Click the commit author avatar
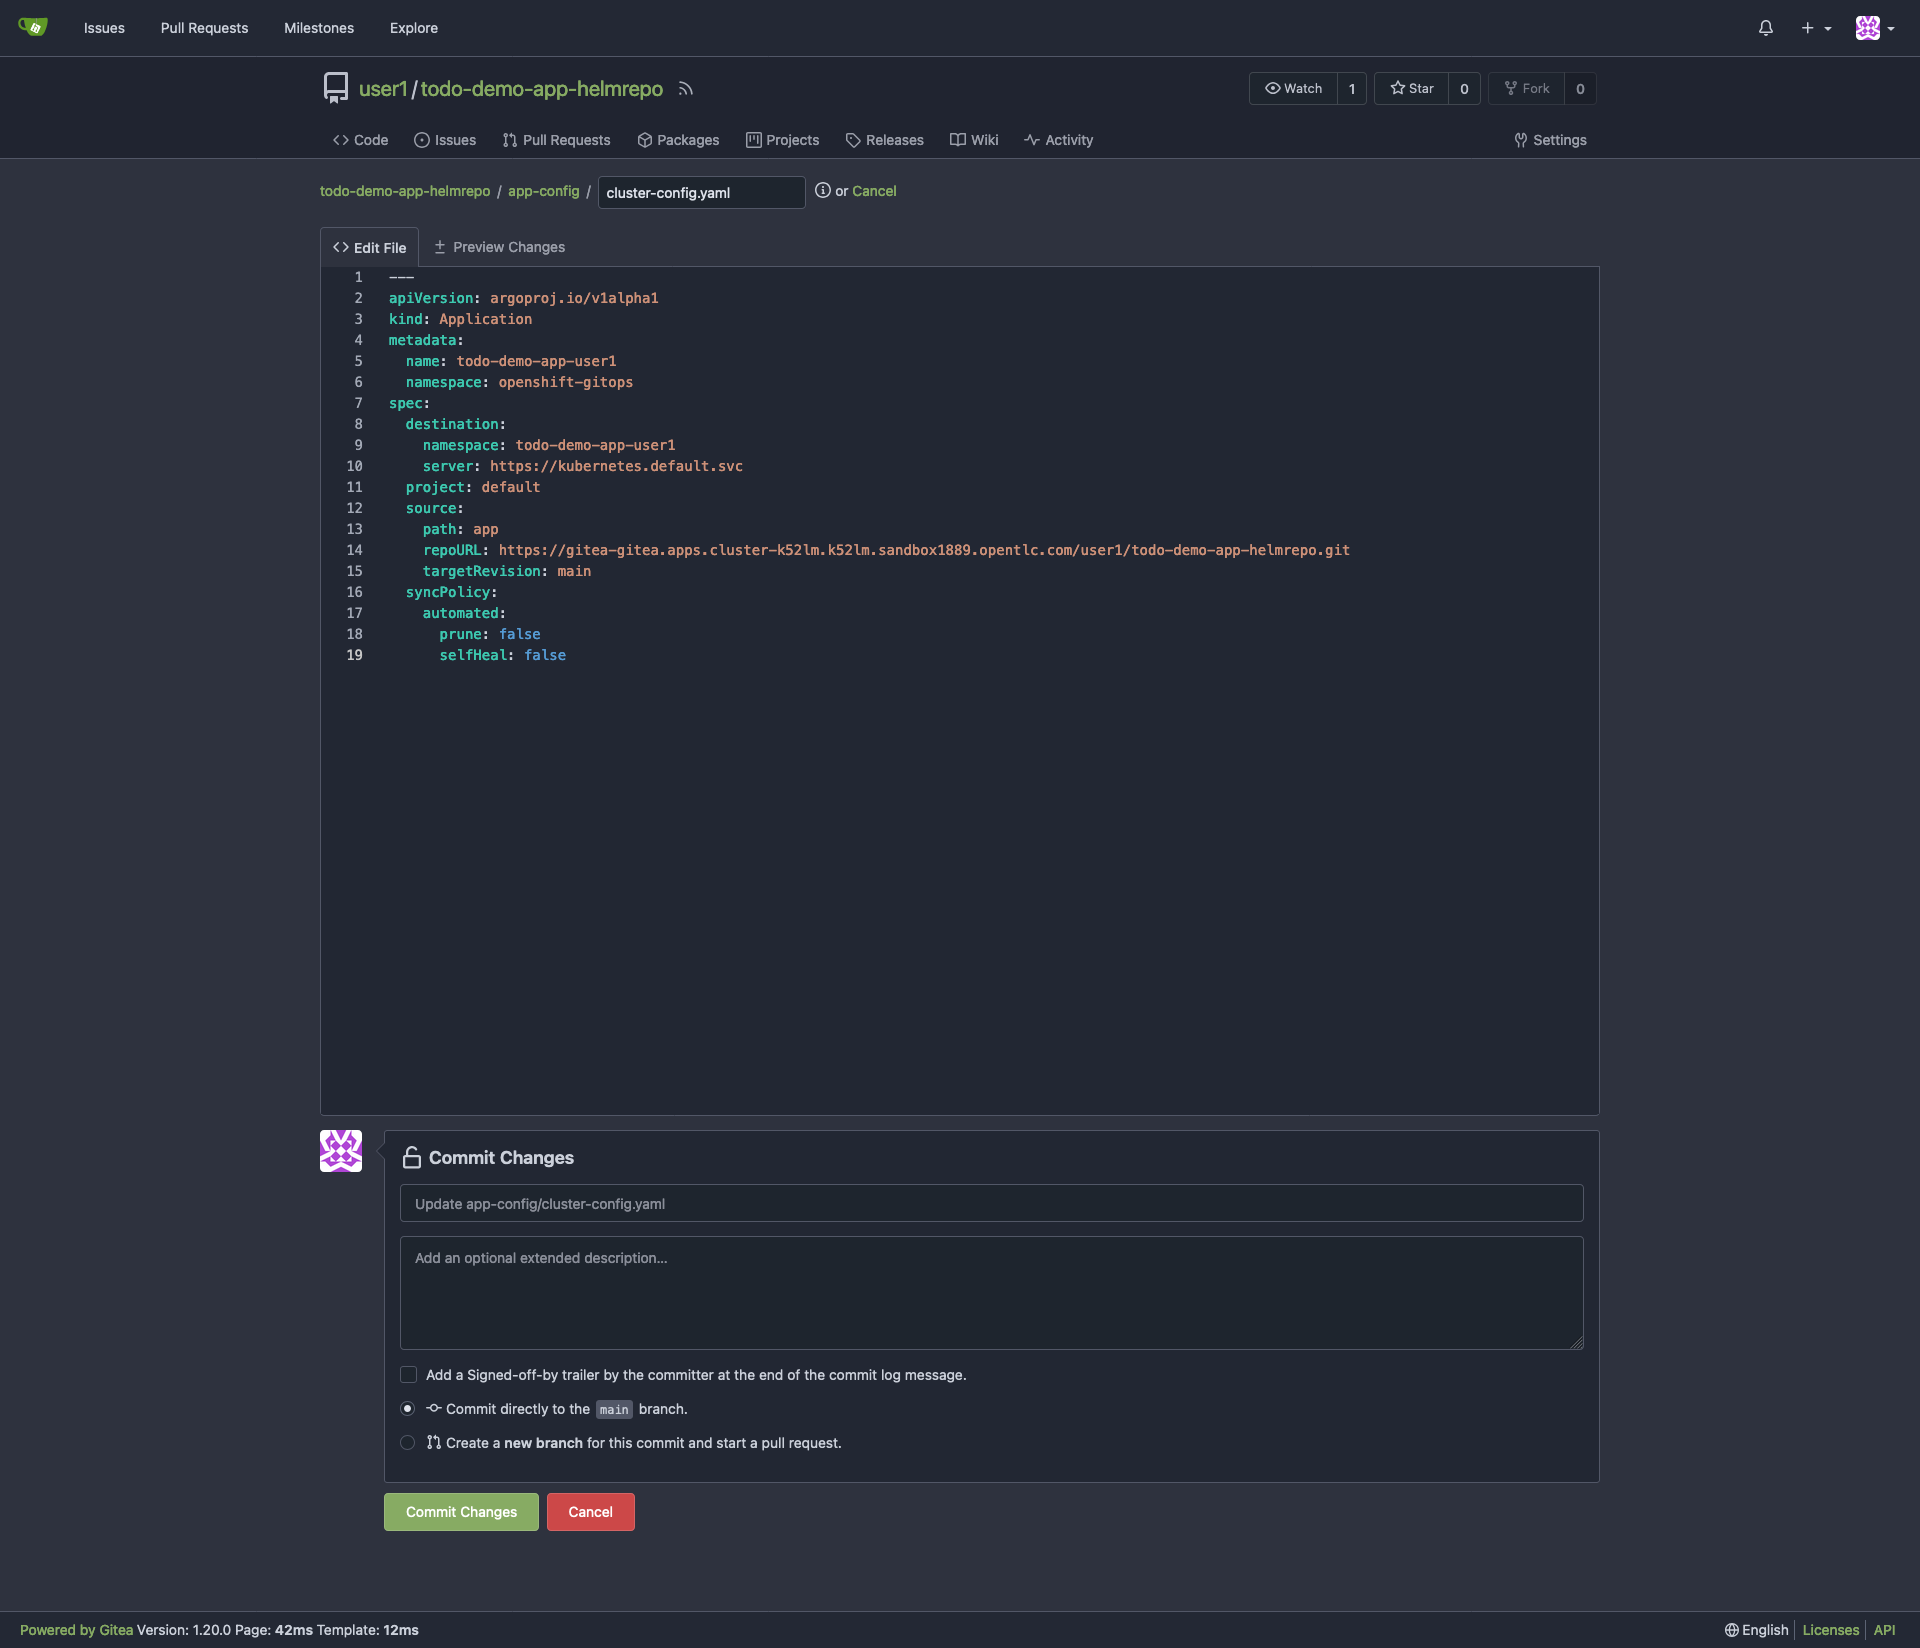1920x1648 pixels. pos(341,1151)
